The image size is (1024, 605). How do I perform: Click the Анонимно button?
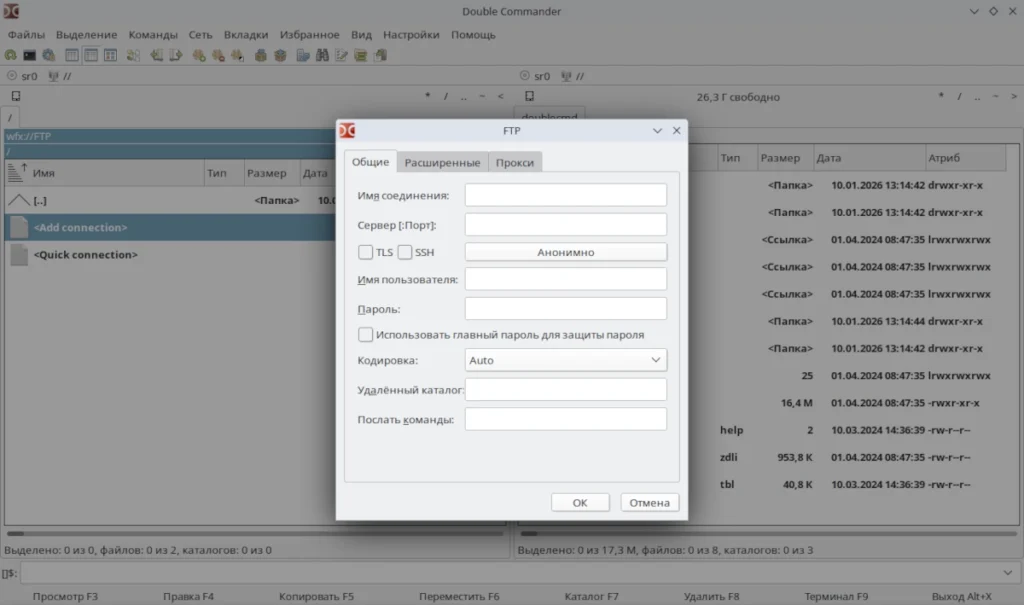[x=566, y=252]
